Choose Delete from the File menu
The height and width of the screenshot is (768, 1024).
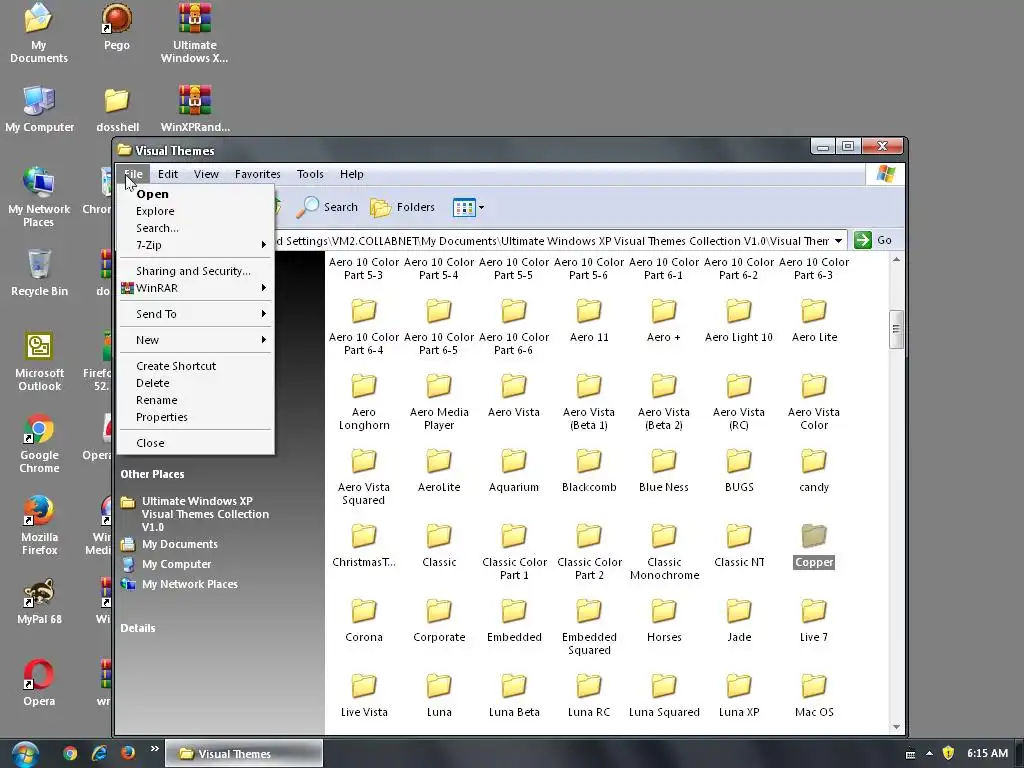(x=195, y=383)
